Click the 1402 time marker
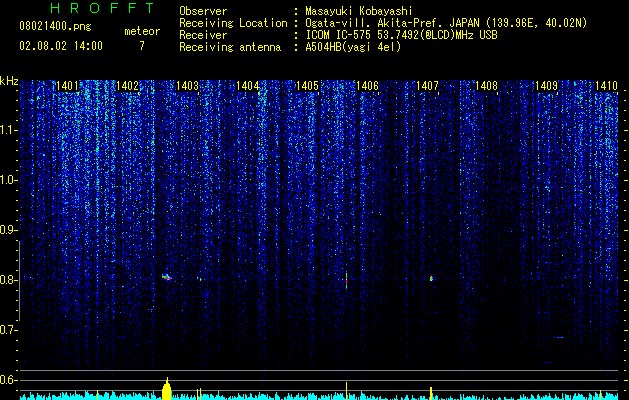 127,86
